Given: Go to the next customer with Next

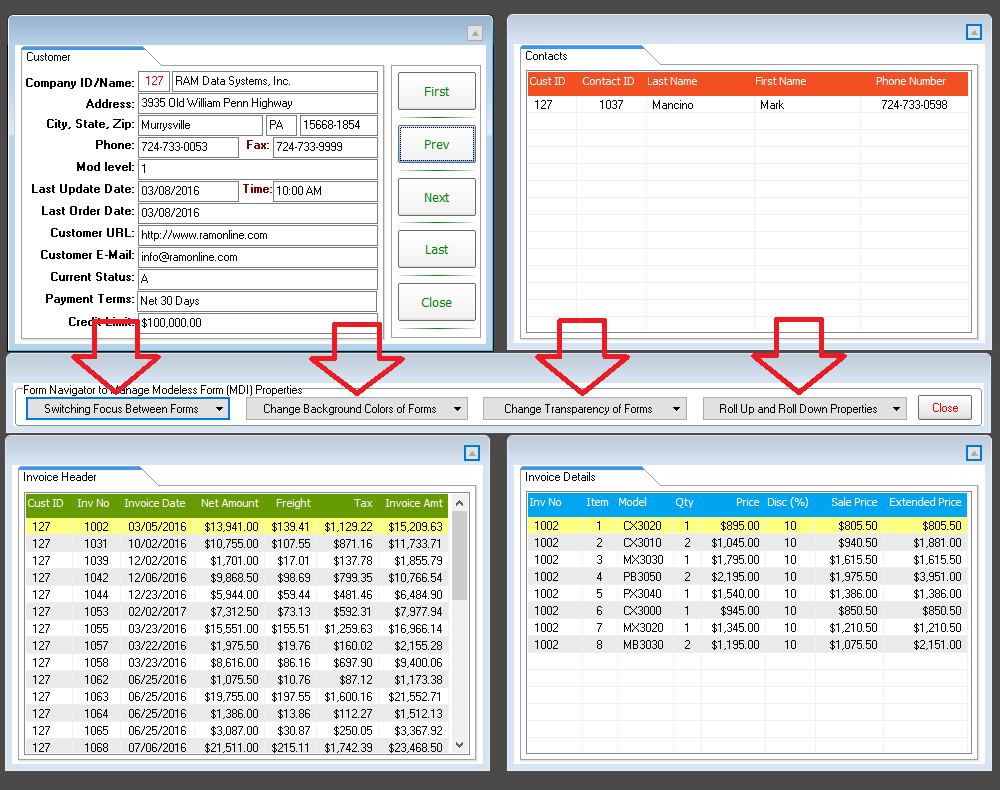Looking at the screenshot, I should 436,197.
